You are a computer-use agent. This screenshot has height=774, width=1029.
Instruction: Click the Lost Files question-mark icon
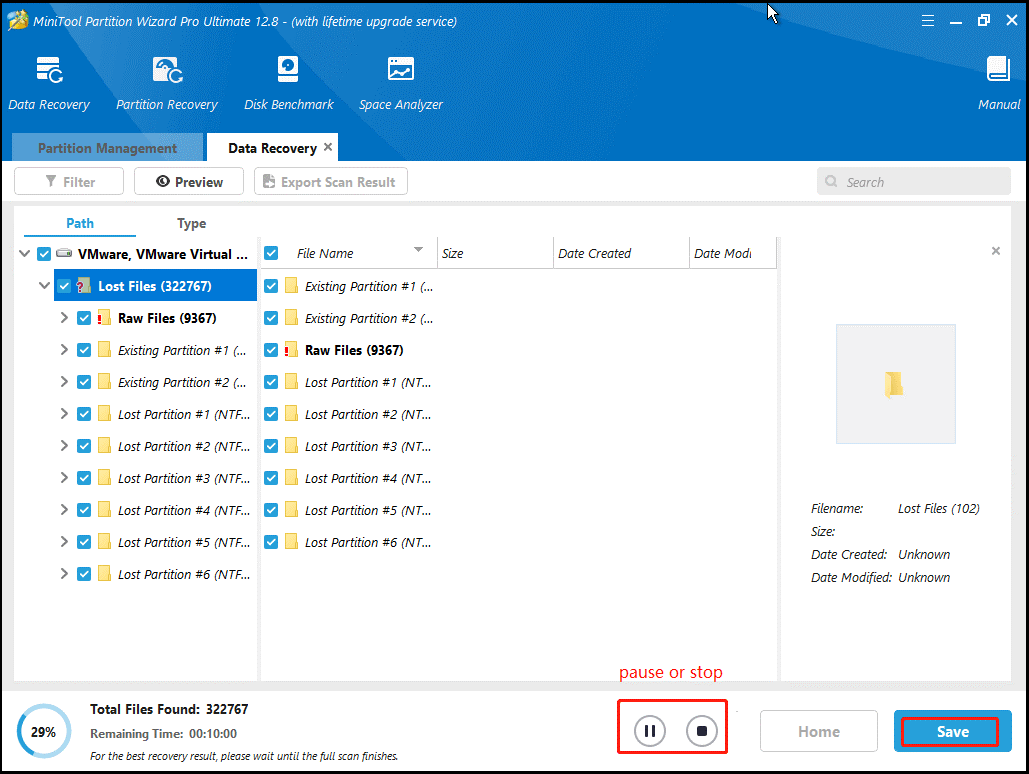[84, 286]
